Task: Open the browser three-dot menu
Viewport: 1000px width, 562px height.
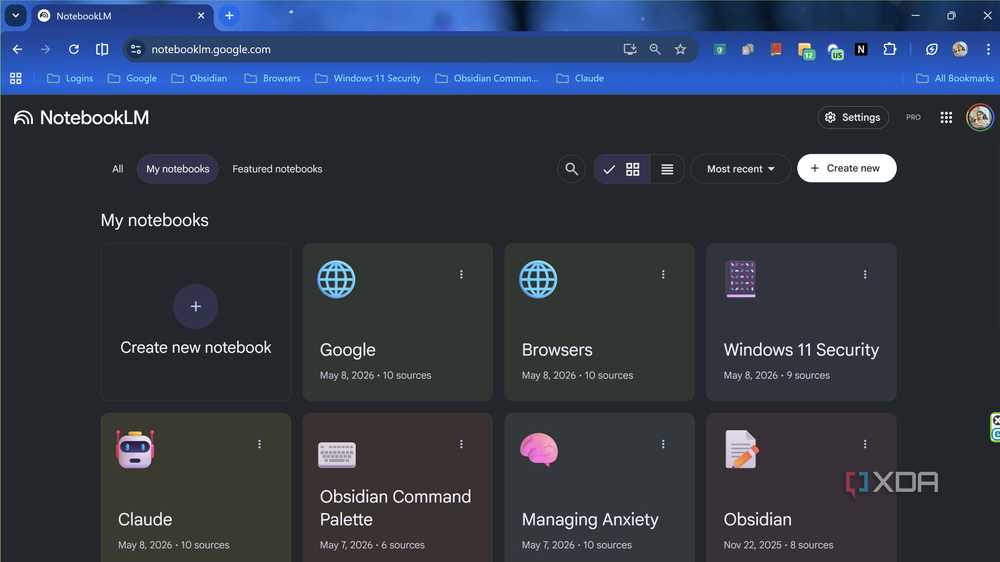Action: (988, 49)
